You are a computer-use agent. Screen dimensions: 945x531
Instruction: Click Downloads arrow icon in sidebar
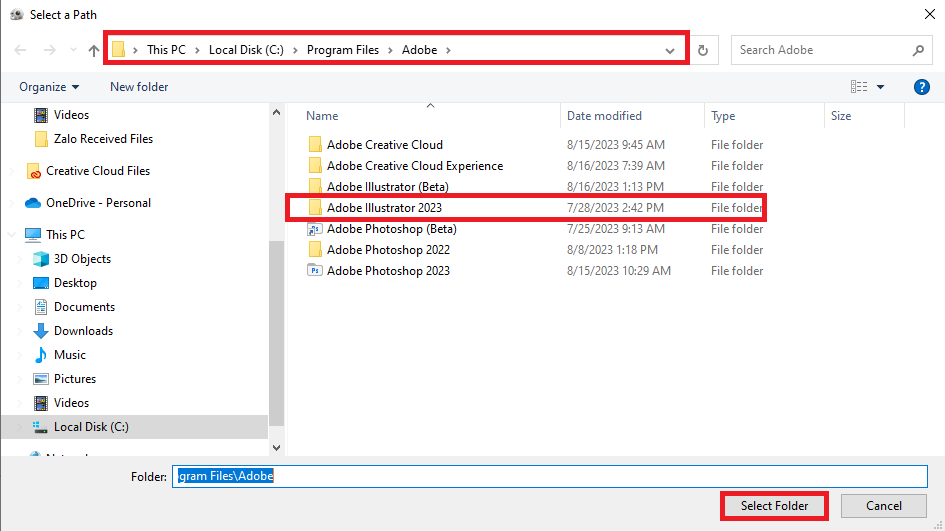(40, 331)
